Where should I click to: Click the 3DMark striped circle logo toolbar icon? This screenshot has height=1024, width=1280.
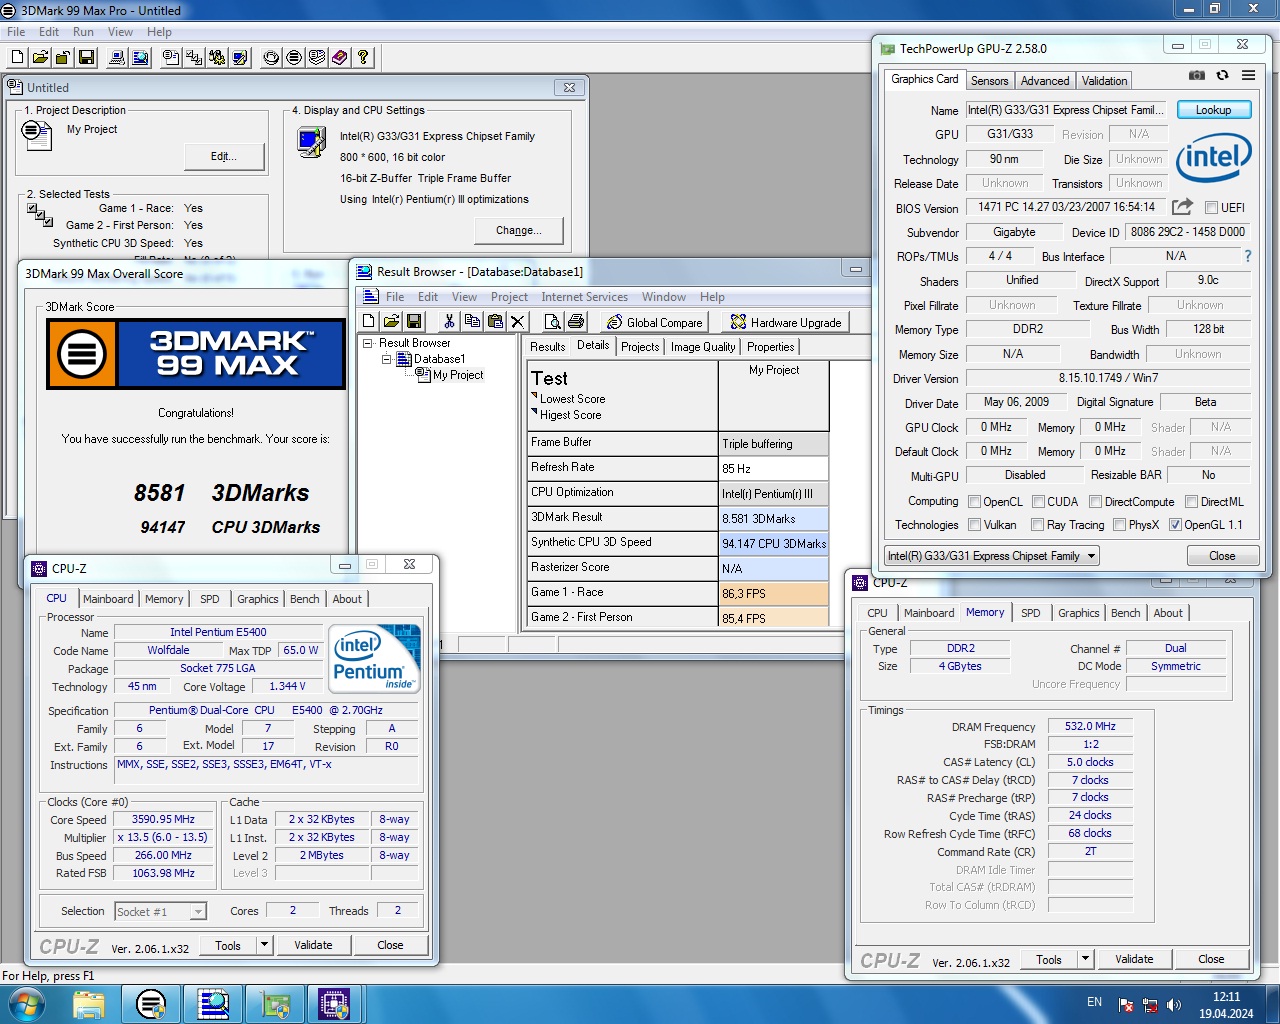point(294,57)
